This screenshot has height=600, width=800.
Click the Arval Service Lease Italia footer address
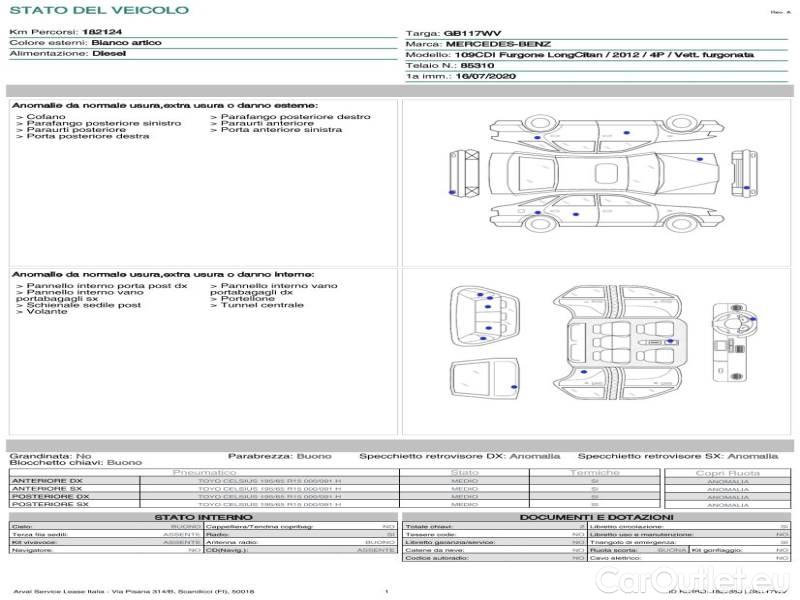134,591
